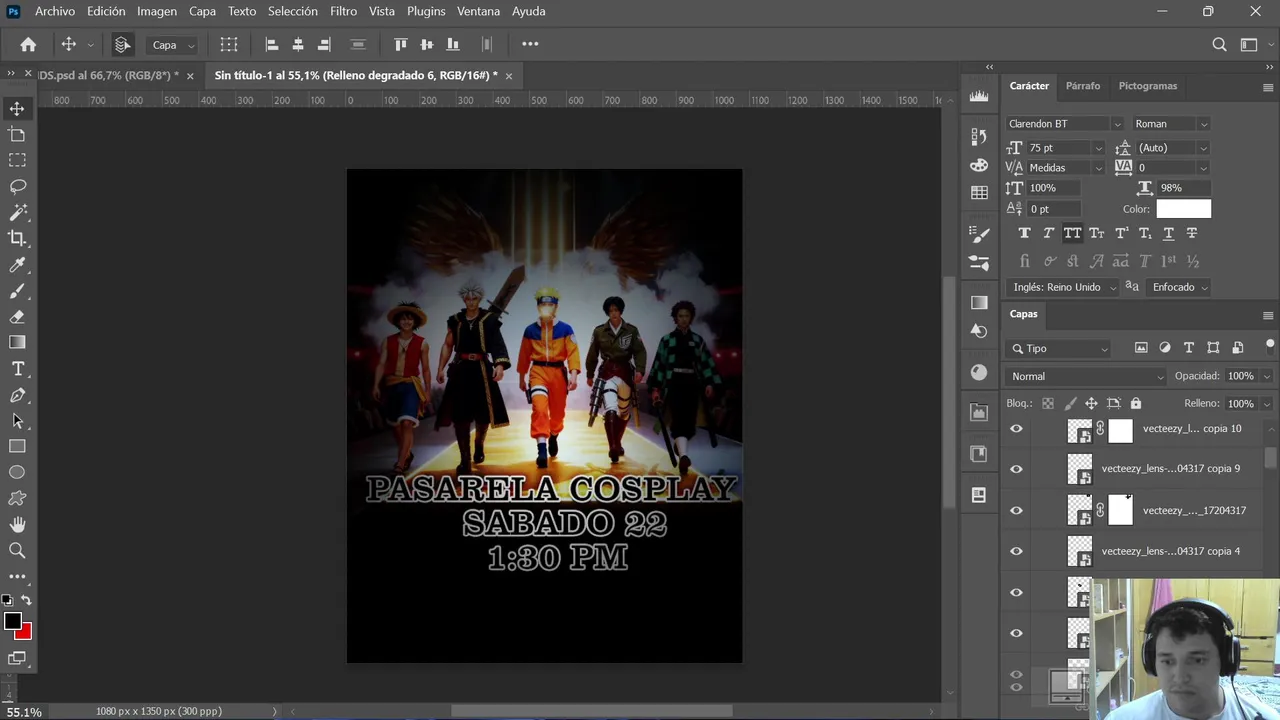Align left edges in options bar

coord(271,44)
